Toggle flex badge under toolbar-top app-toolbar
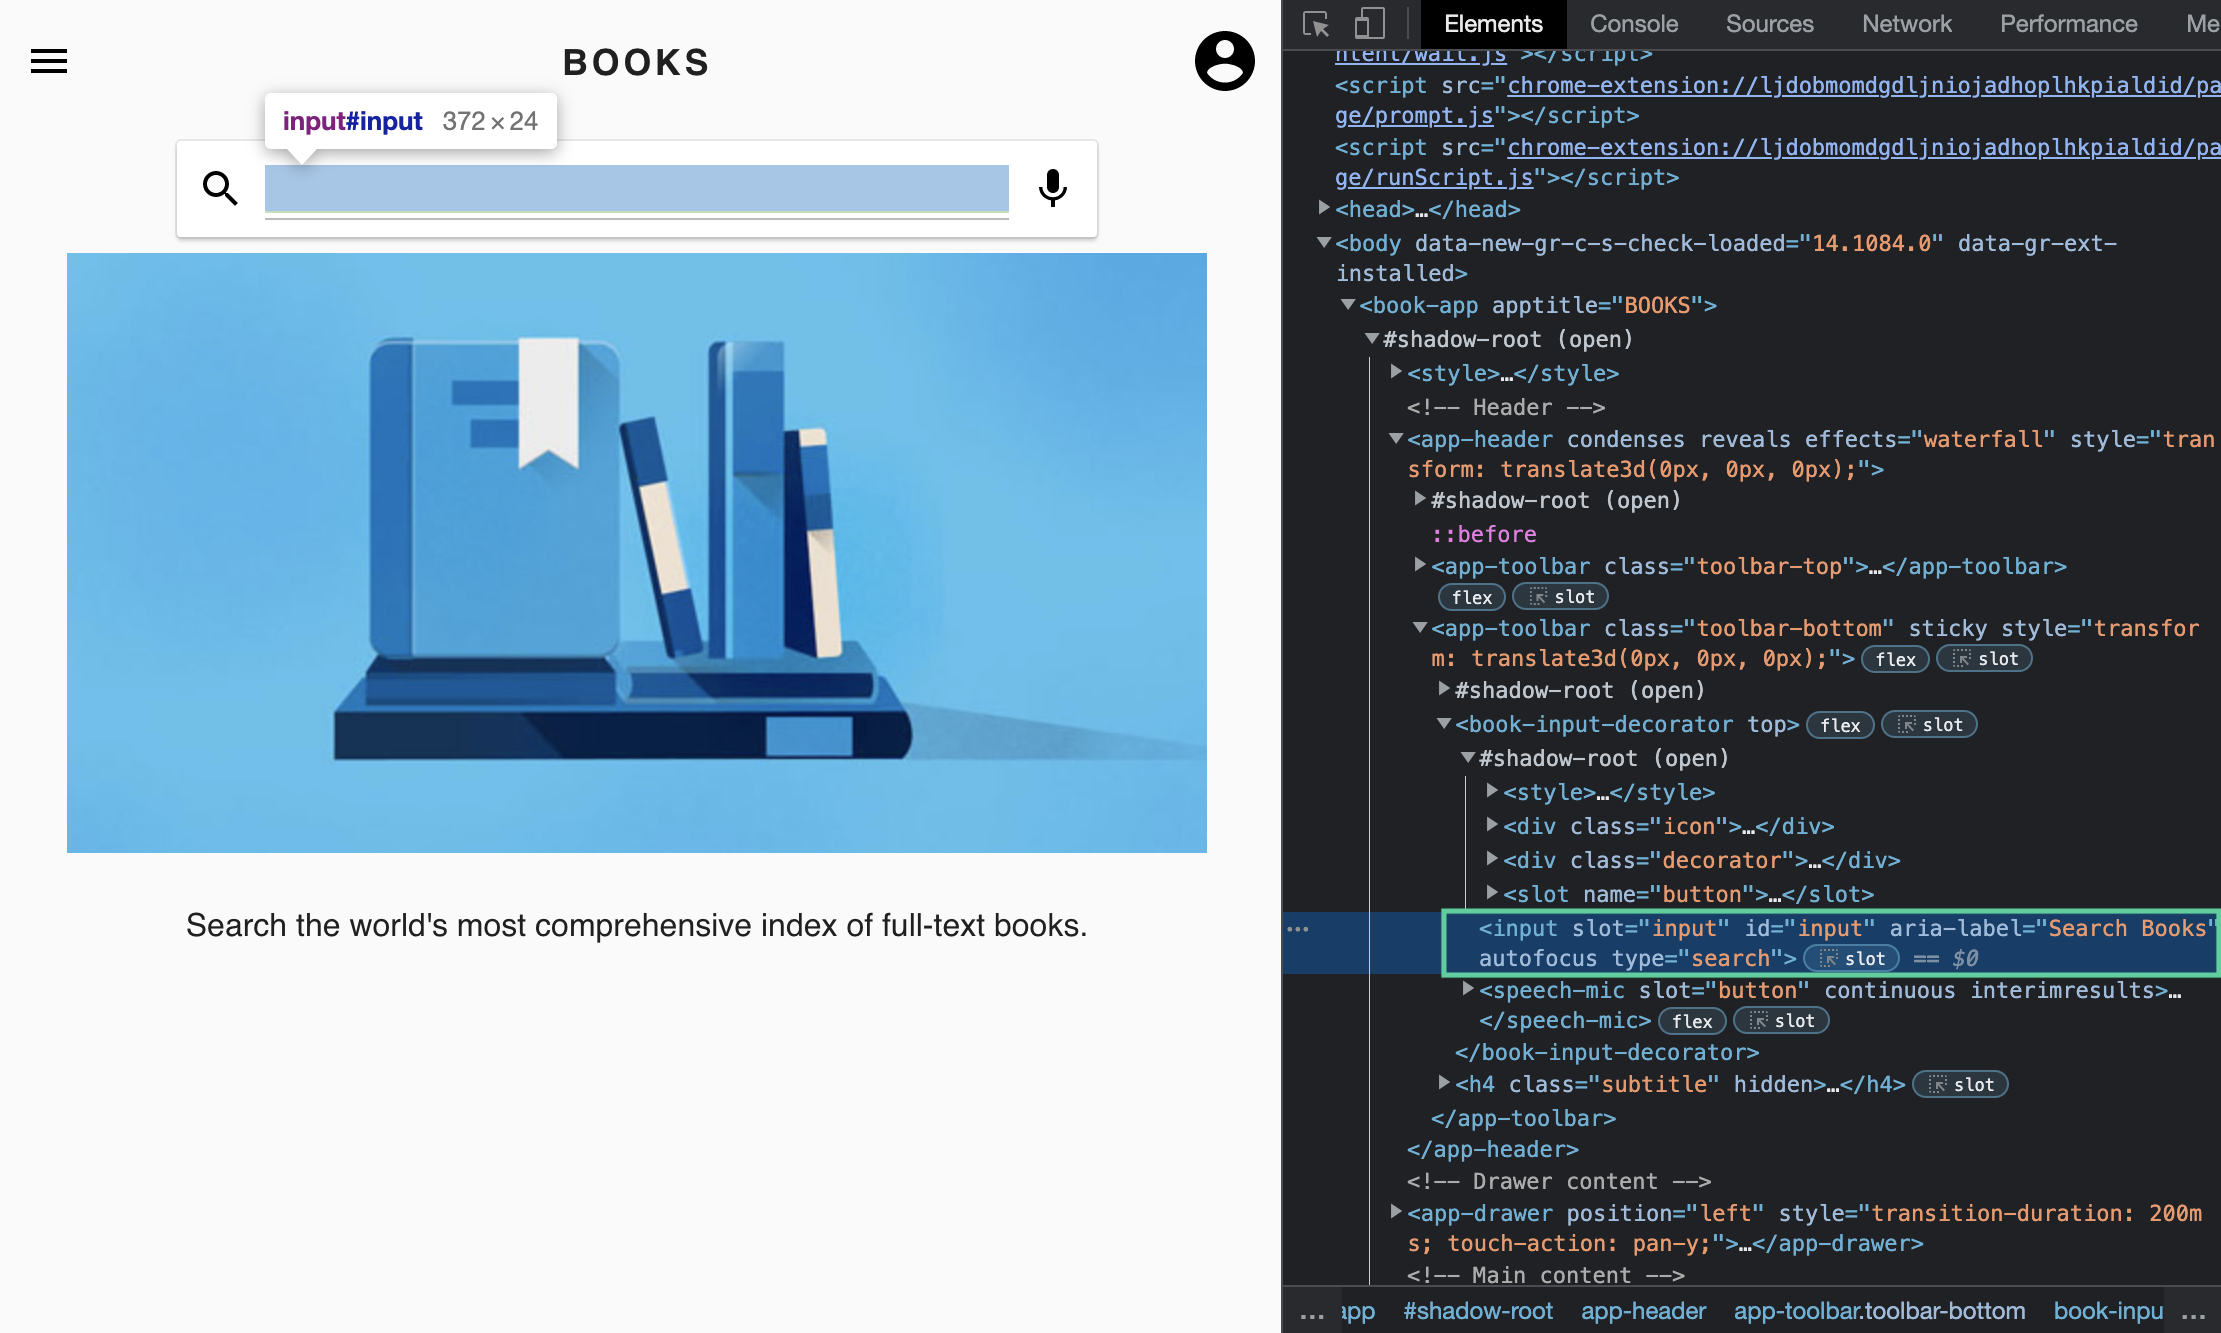This screenshot has width=2221, height=1333. [1471, 597]
